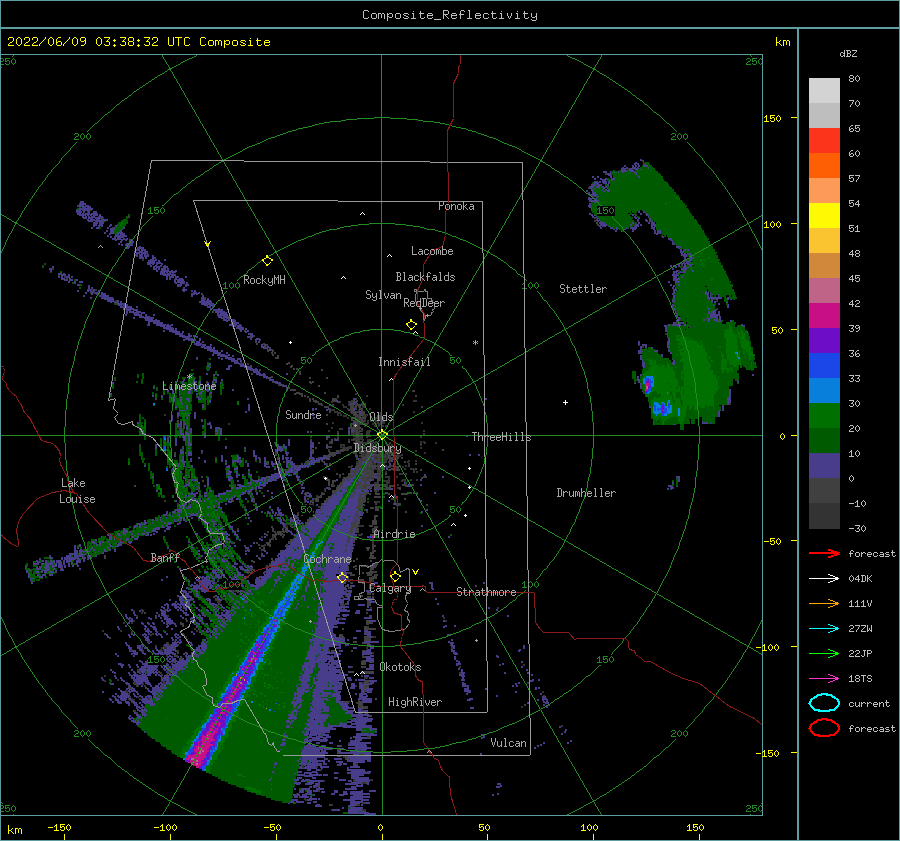900x841 pixels.
Task: Click the red forecast arrow in legend
Action: 824,553
